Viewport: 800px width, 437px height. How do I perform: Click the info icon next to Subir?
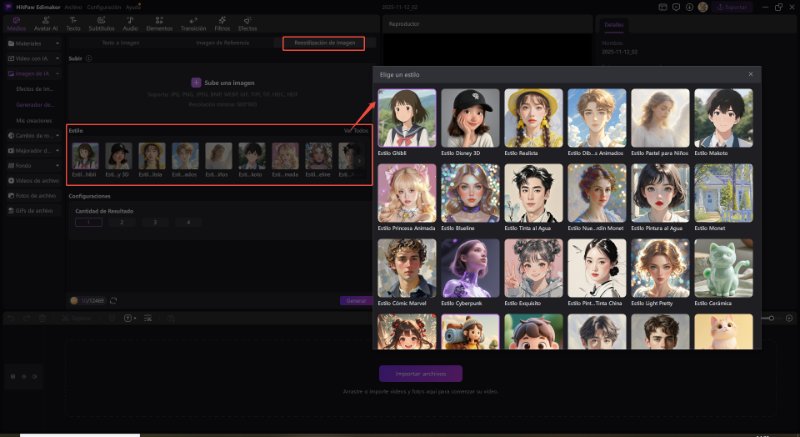89,59
